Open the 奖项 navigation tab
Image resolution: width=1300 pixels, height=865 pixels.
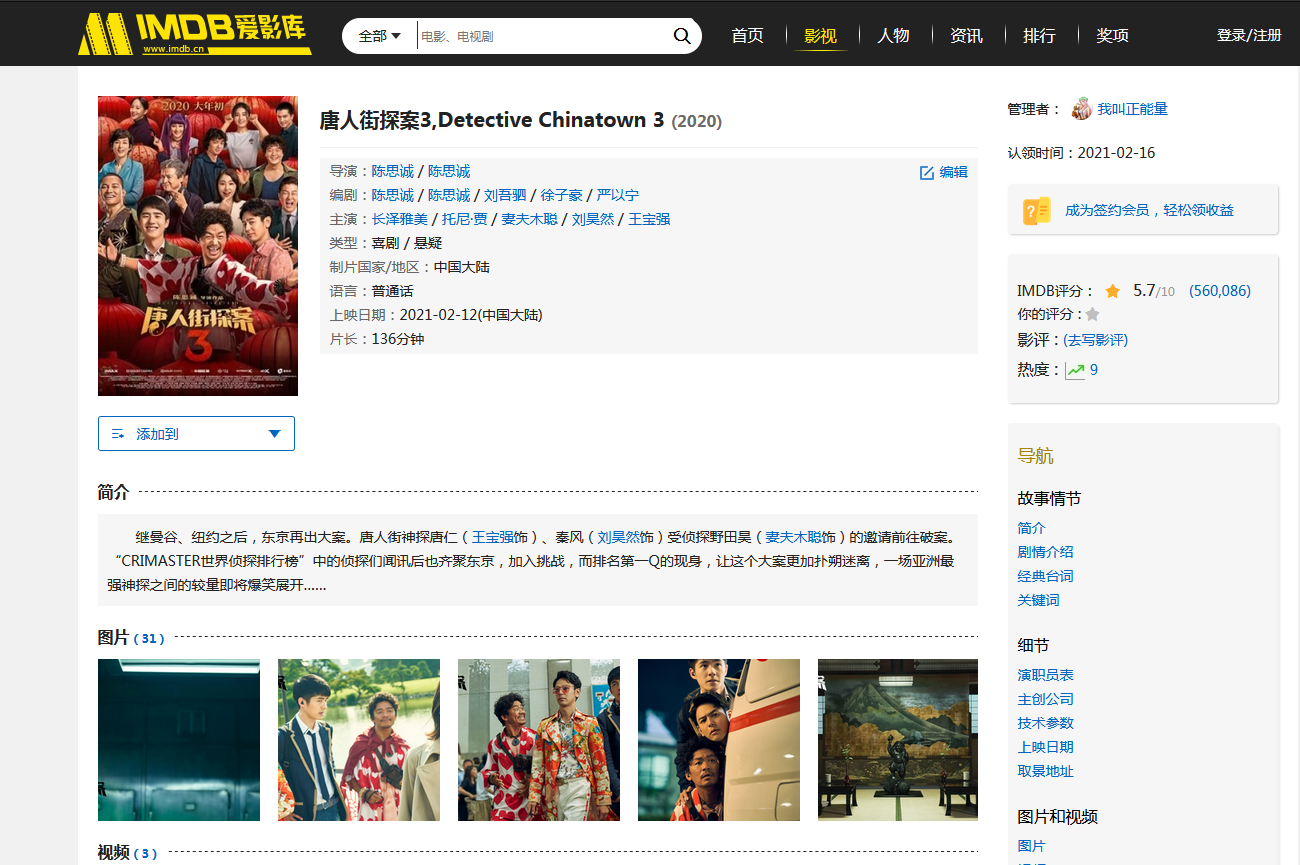click(x=1112, y=36)
